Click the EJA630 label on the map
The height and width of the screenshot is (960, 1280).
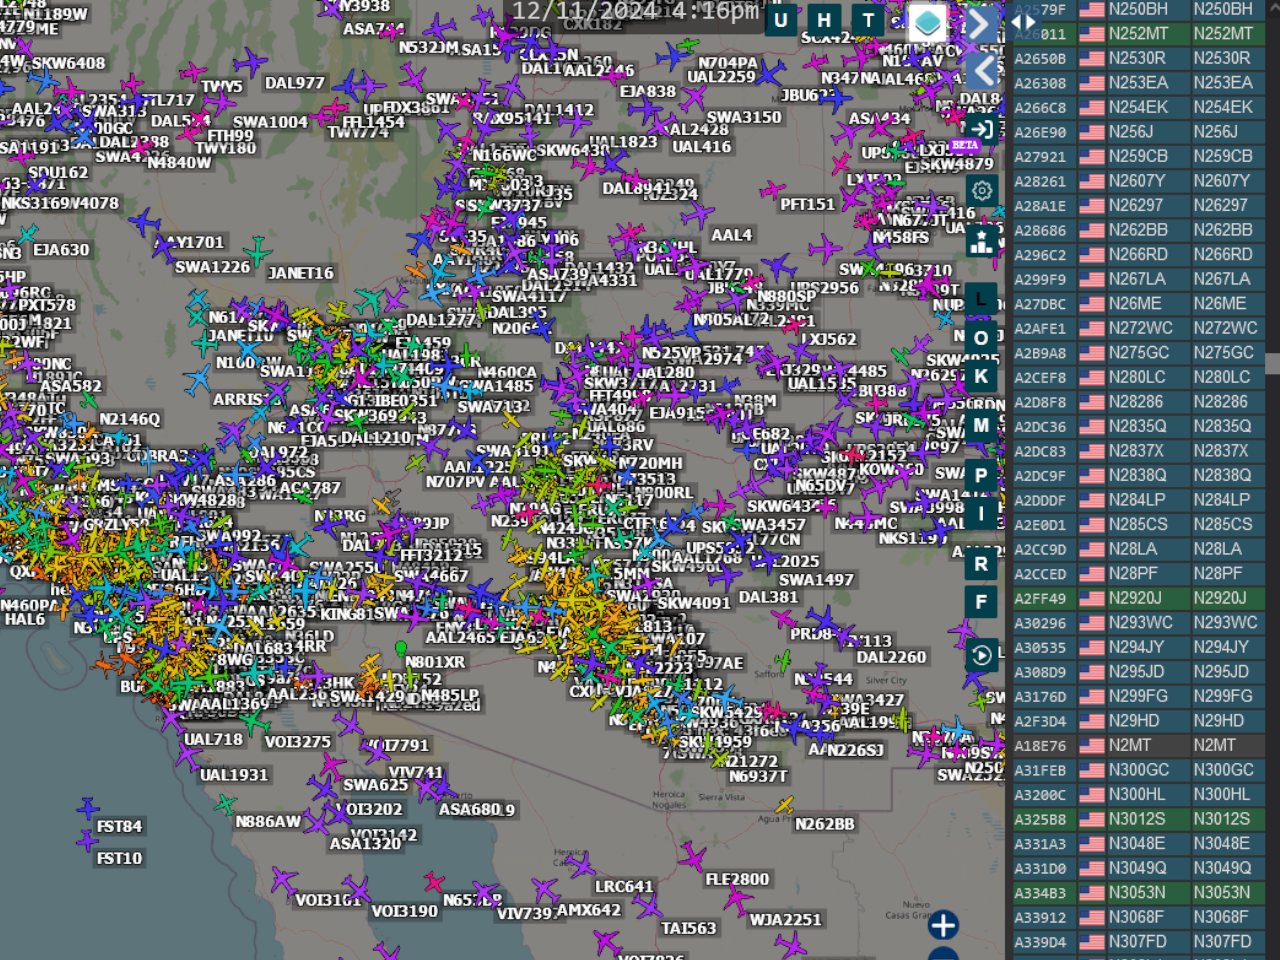pyautogui.click(x=61, y=249)
